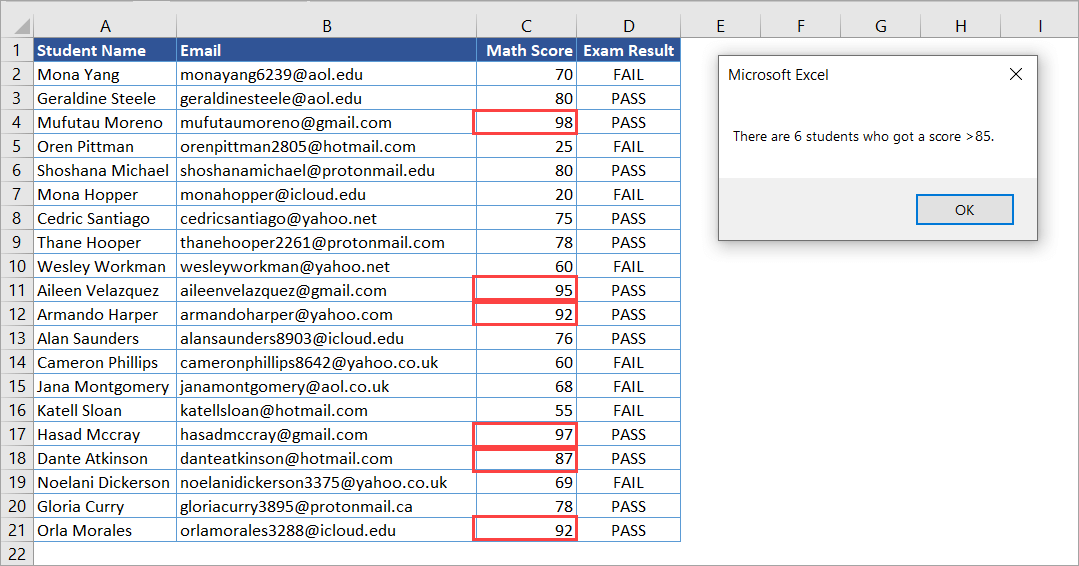Screen dimensions: 1079x566
Task: Select score 20 for Mona Hopper
Action: [526, 195]
